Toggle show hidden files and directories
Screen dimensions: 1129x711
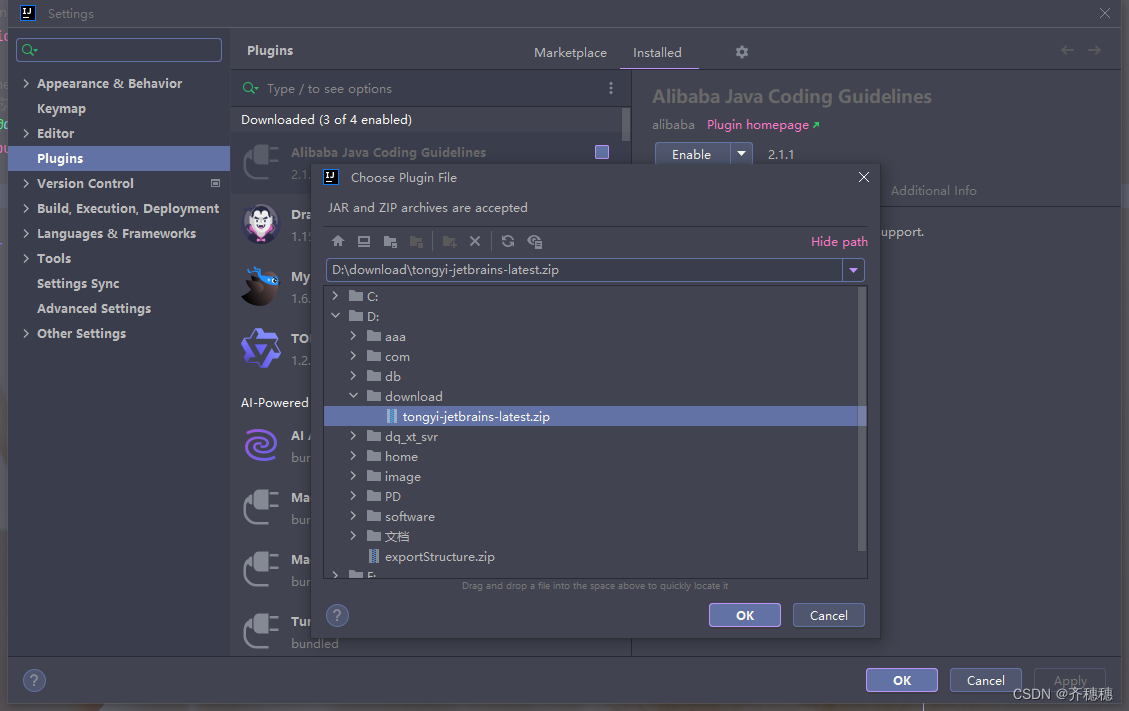(x=534, y=241)
